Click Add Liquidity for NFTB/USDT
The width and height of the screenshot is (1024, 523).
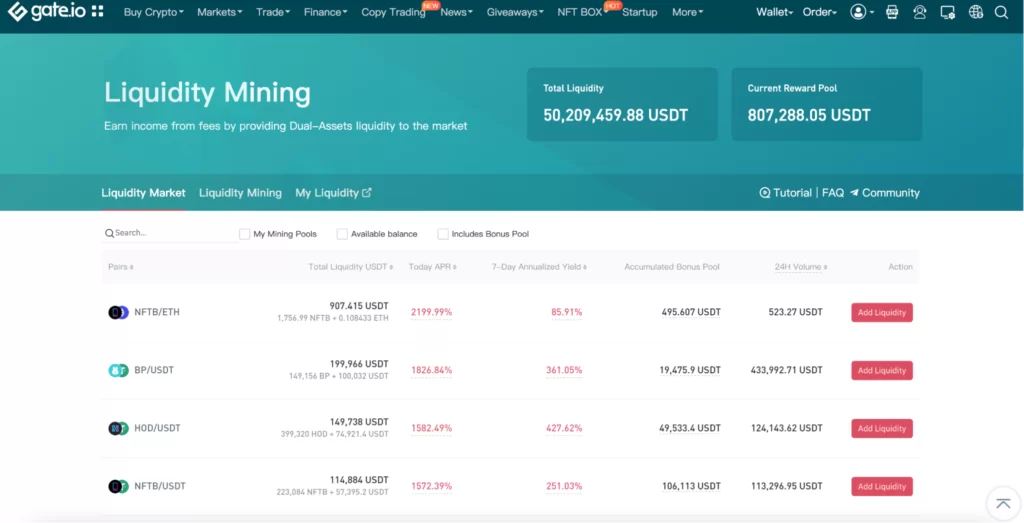click(x=882, y=486)
